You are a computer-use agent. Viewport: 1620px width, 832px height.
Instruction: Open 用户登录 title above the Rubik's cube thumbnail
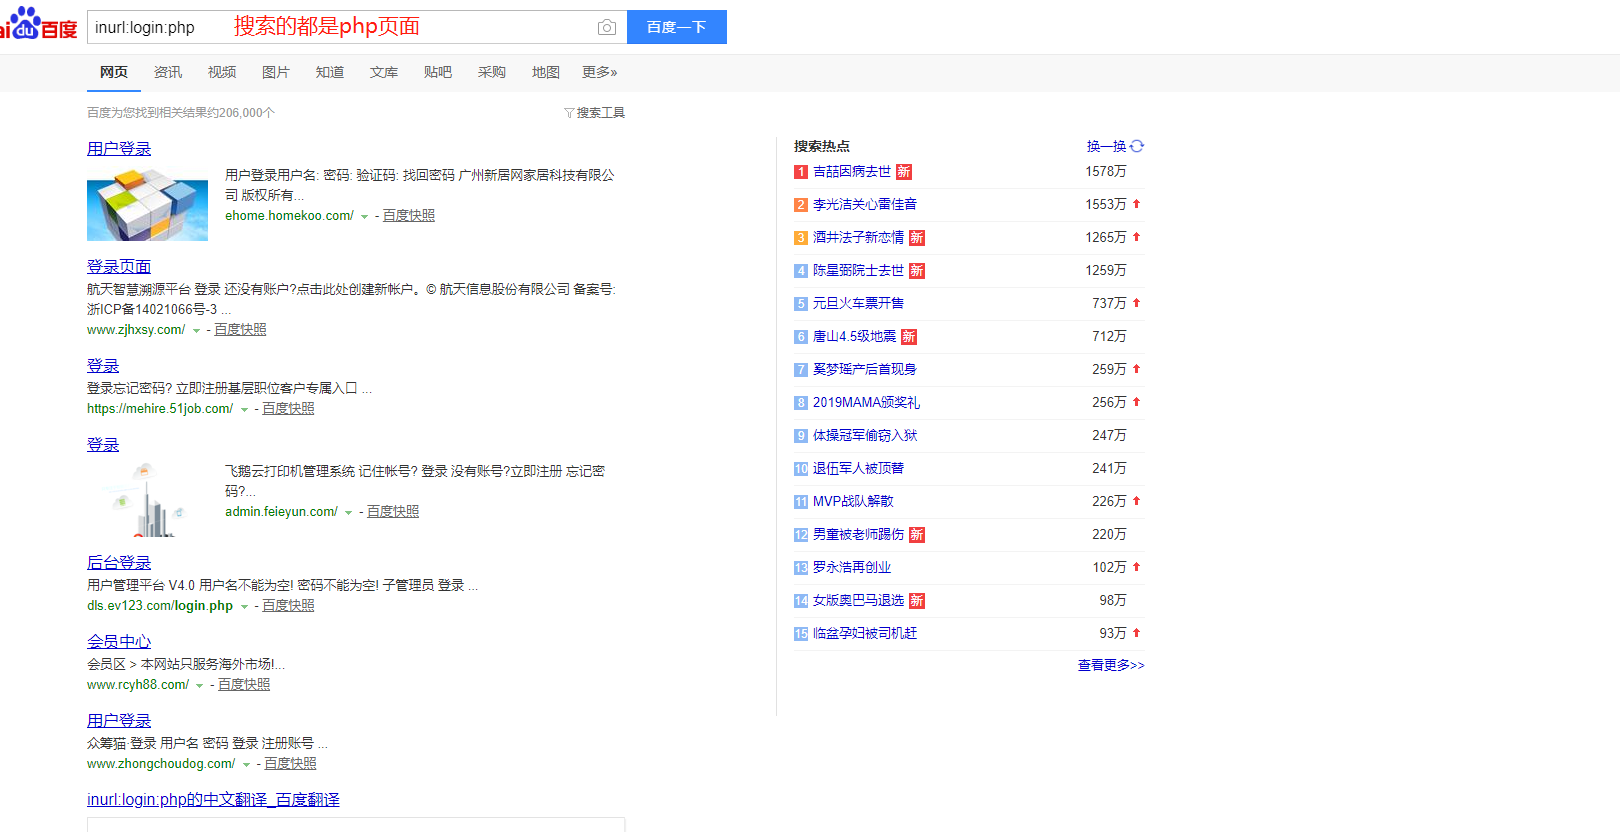(119, 149)
